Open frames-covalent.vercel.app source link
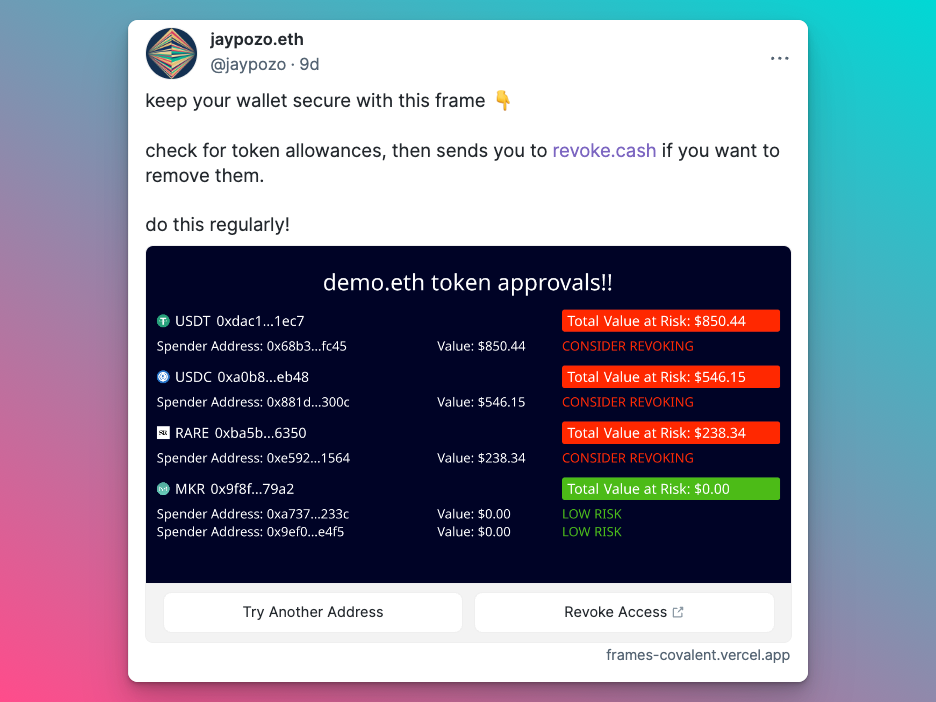The image size is (936, 702). coord(698,655)
